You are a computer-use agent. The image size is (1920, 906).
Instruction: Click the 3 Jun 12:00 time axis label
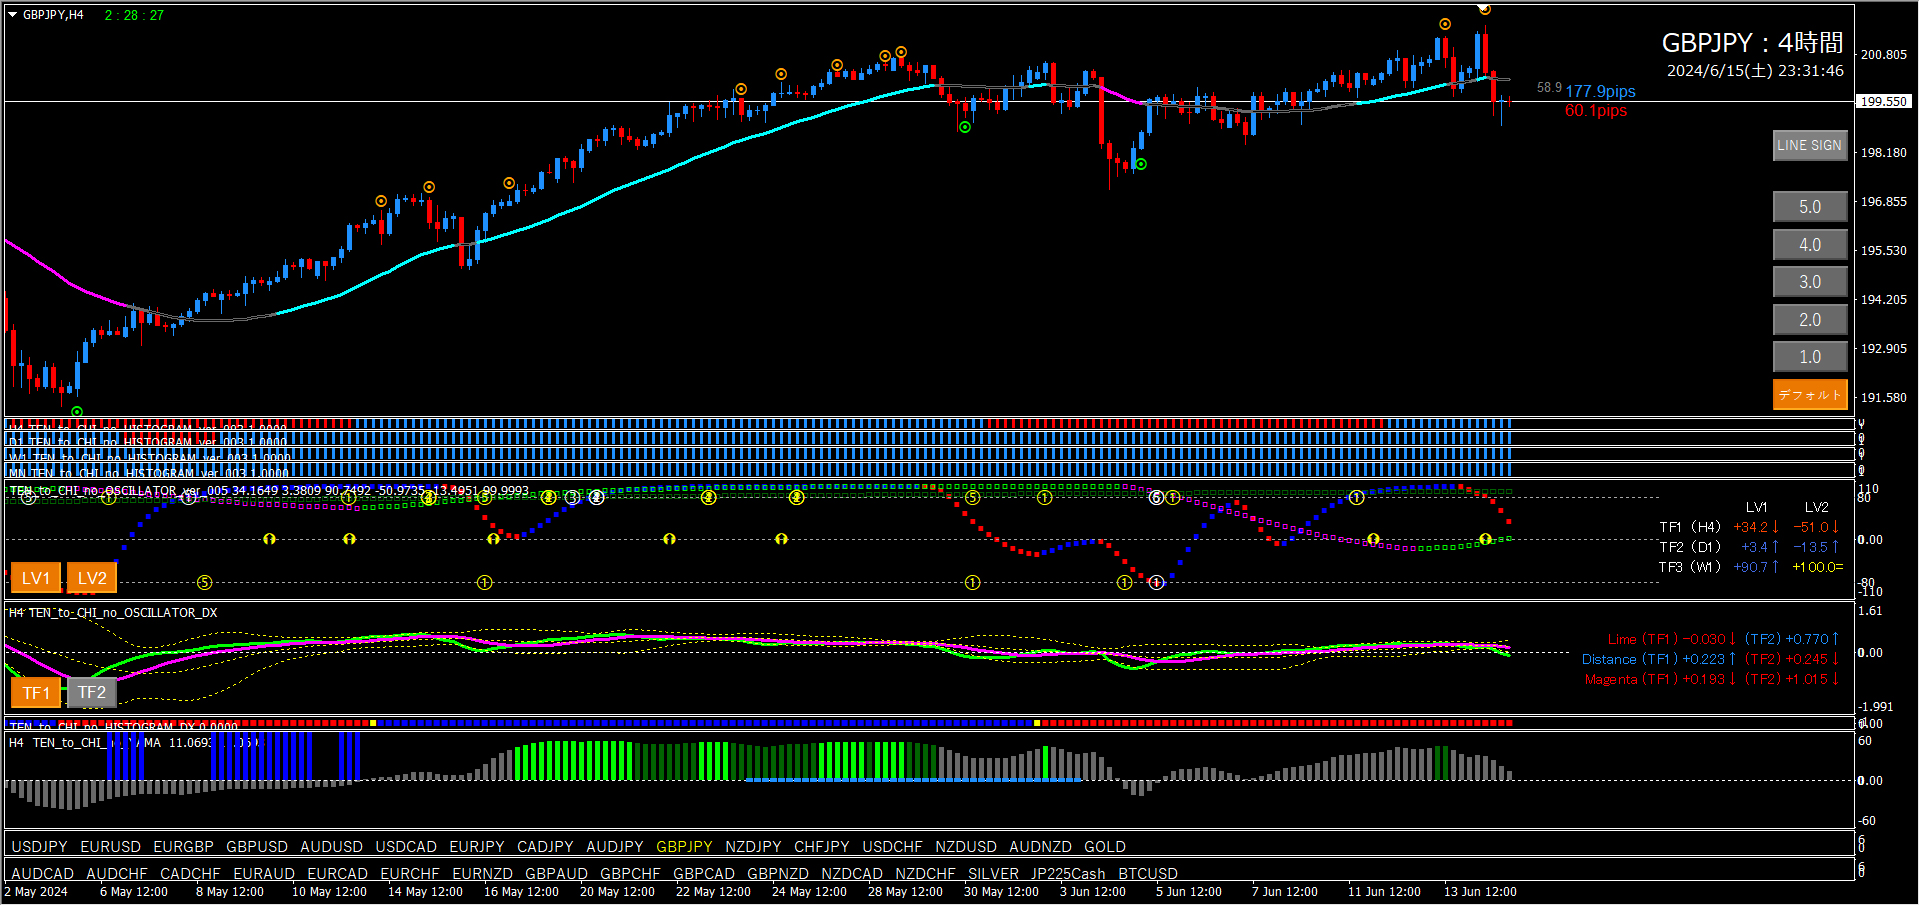1093,892
